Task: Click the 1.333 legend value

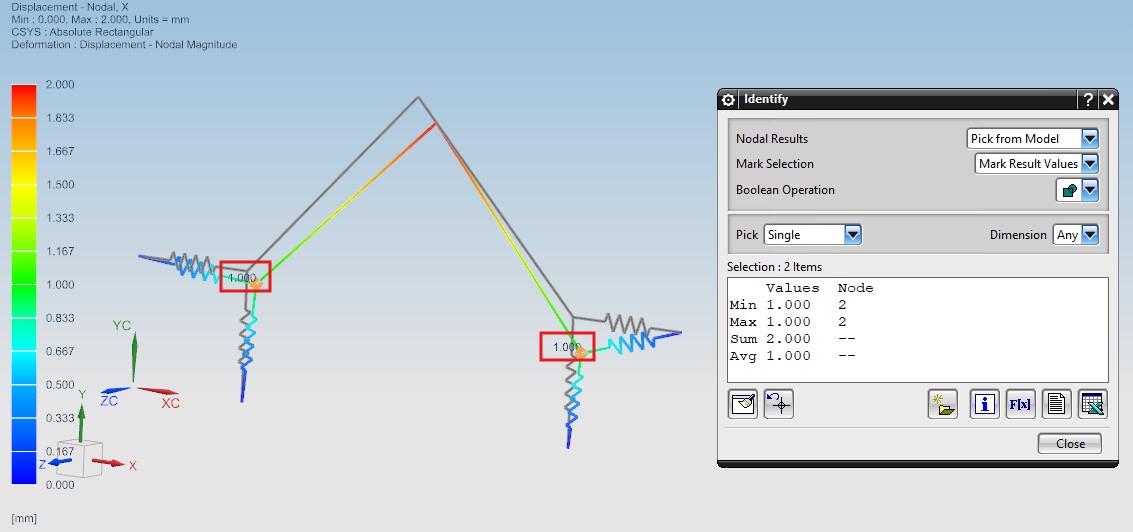Action: pos(60,218)
